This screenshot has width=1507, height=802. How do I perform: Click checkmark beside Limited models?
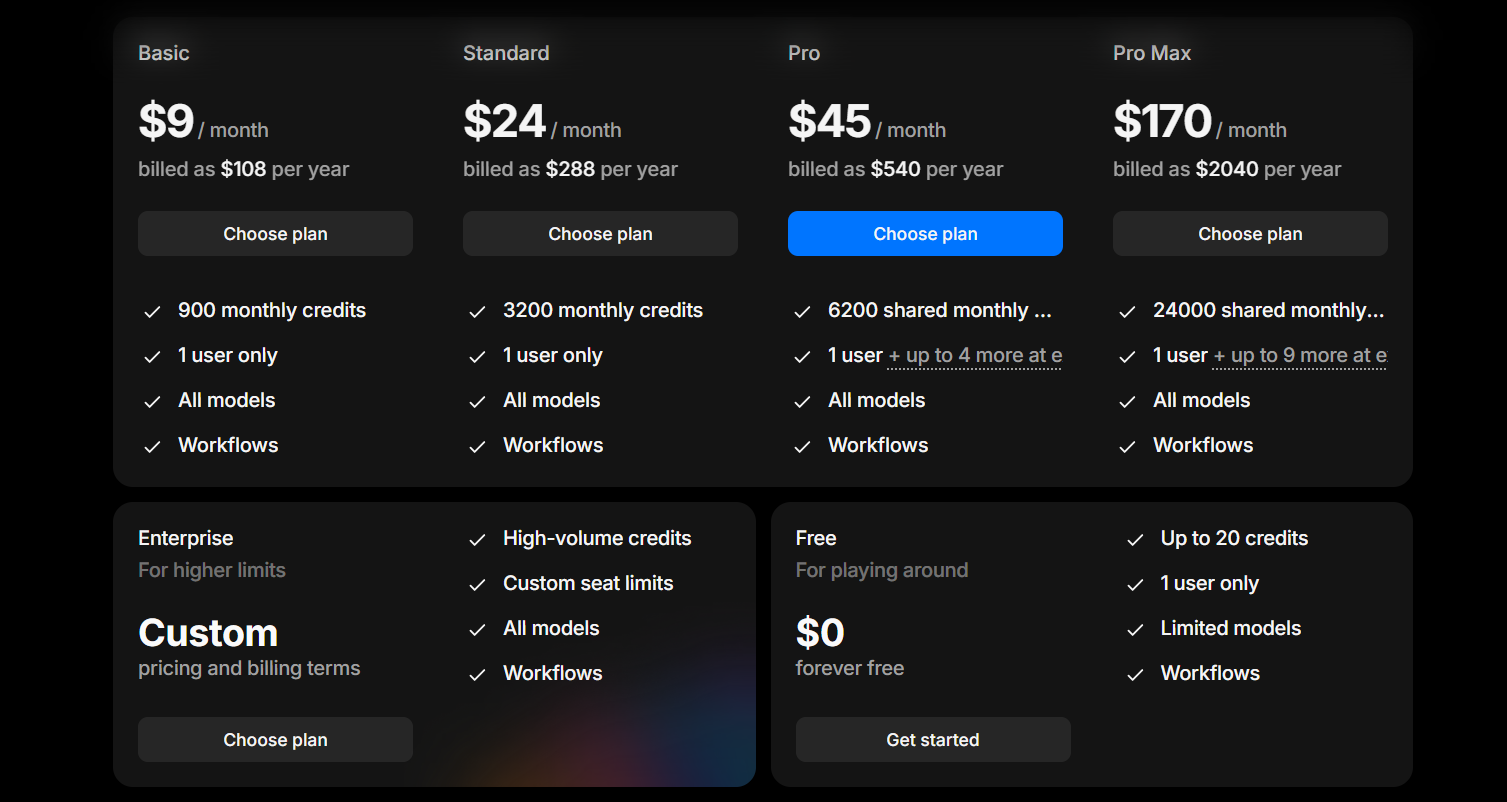pyautogui.click(x=1135, y=630)
